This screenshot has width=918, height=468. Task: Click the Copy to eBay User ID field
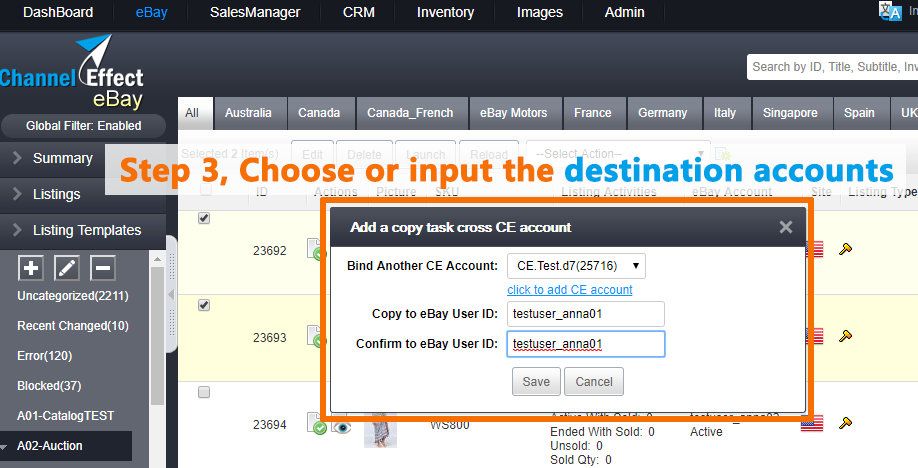[x=585, y=314]
